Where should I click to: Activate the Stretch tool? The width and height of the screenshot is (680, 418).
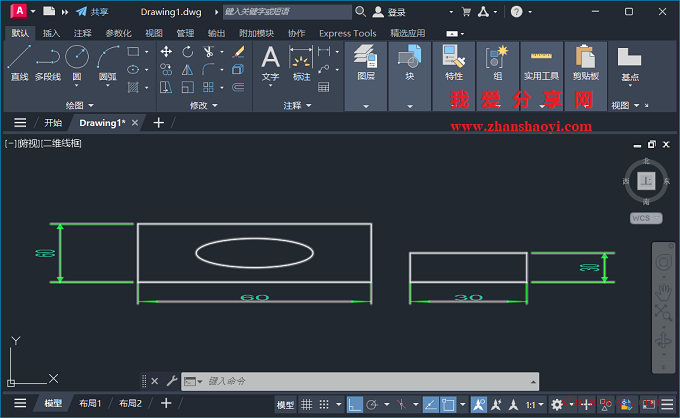166,87
